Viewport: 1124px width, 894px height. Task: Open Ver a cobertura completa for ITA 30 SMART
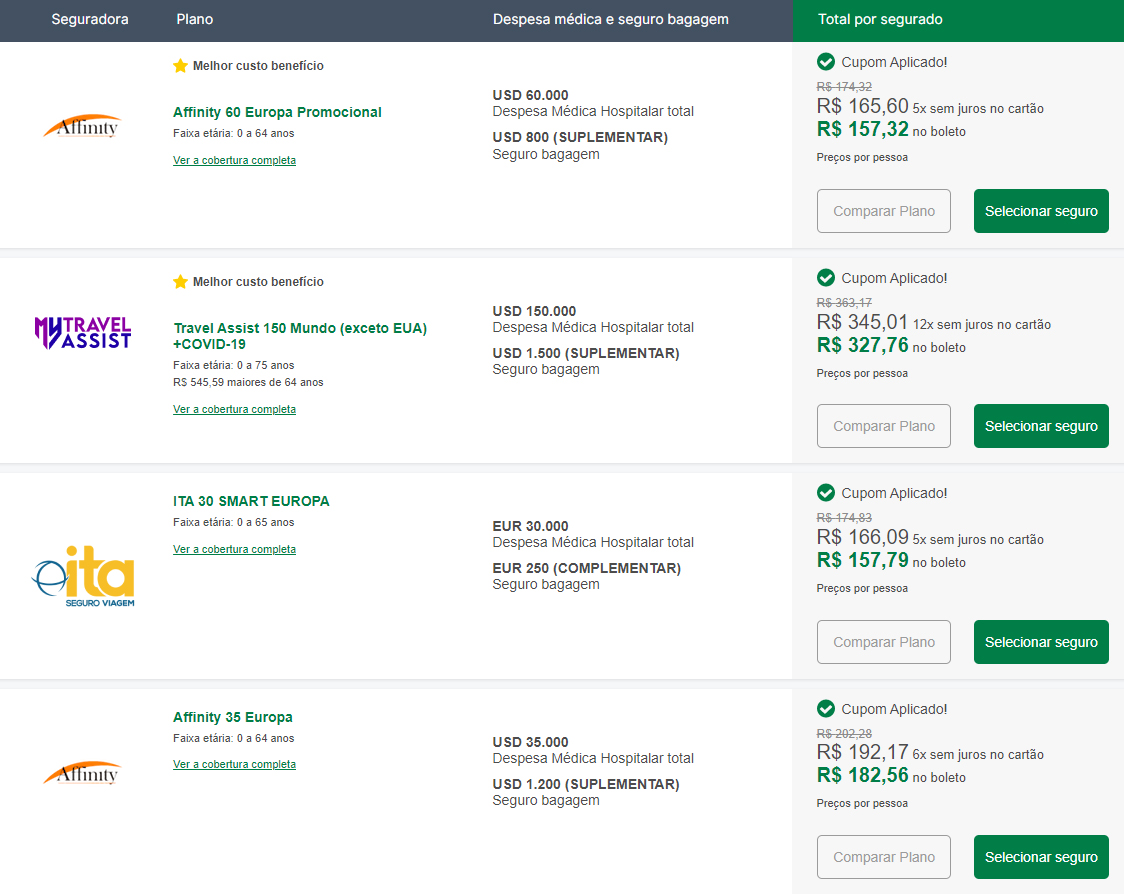click(234, 548)
